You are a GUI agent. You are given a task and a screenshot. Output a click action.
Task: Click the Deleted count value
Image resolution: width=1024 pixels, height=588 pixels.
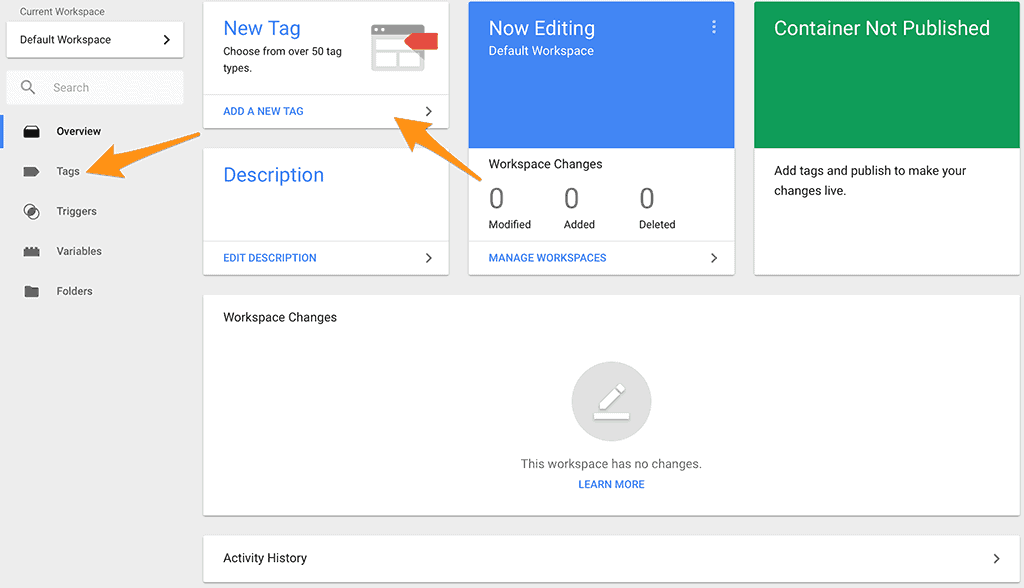pyautogui.click(x=647, y=199)
